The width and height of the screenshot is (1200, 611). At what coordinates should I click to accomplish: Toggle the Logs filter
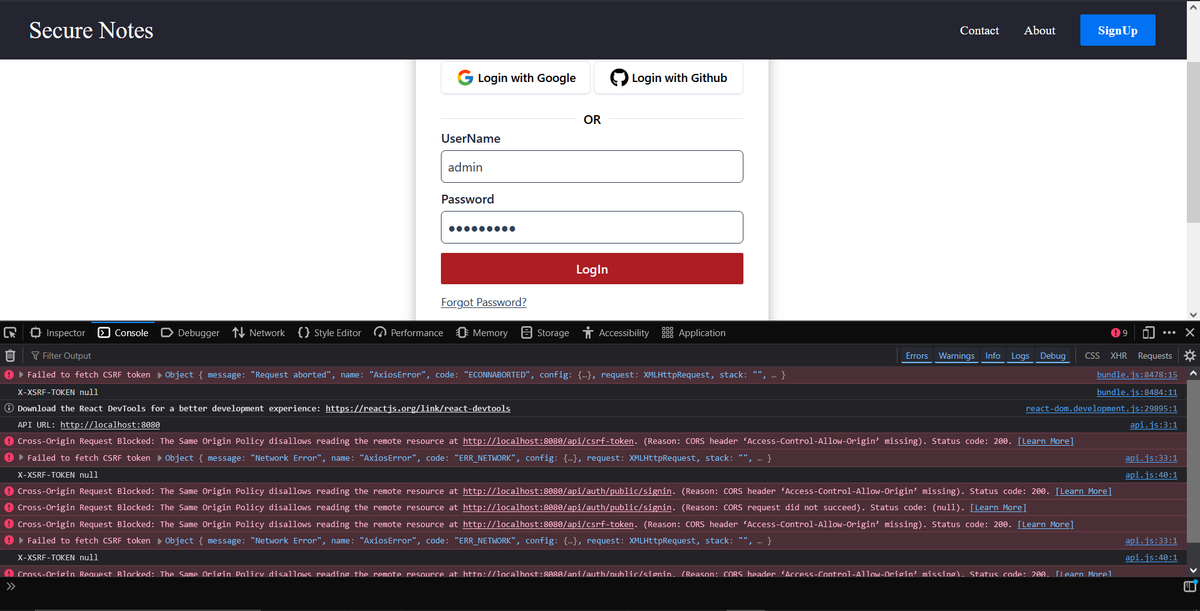[x=1020, y=355]
